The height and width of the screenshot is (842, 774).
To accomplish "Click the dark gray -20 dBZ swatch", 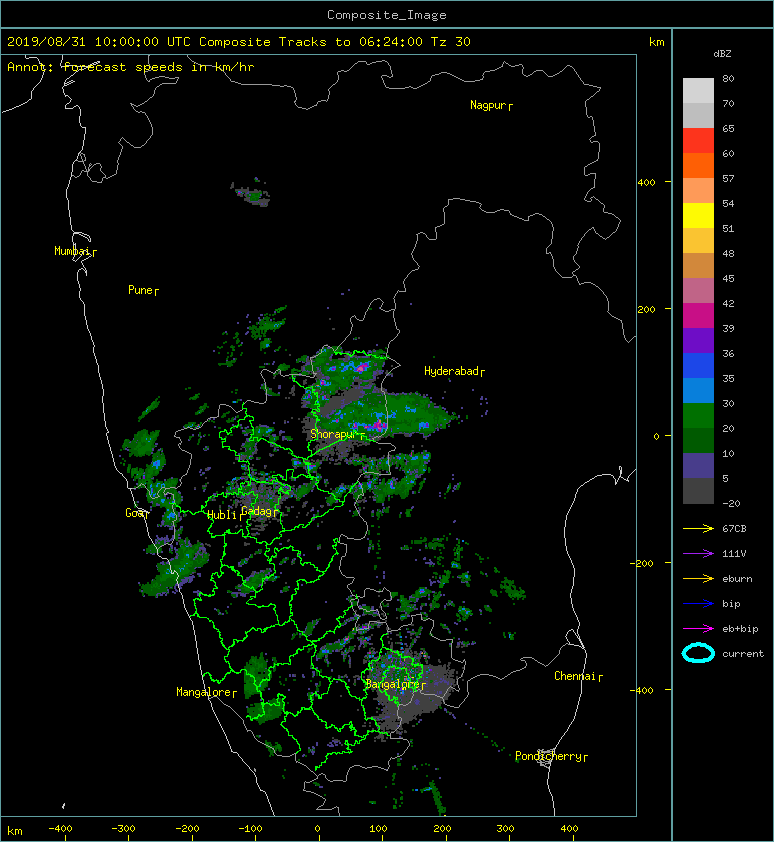I will [698, 491].
